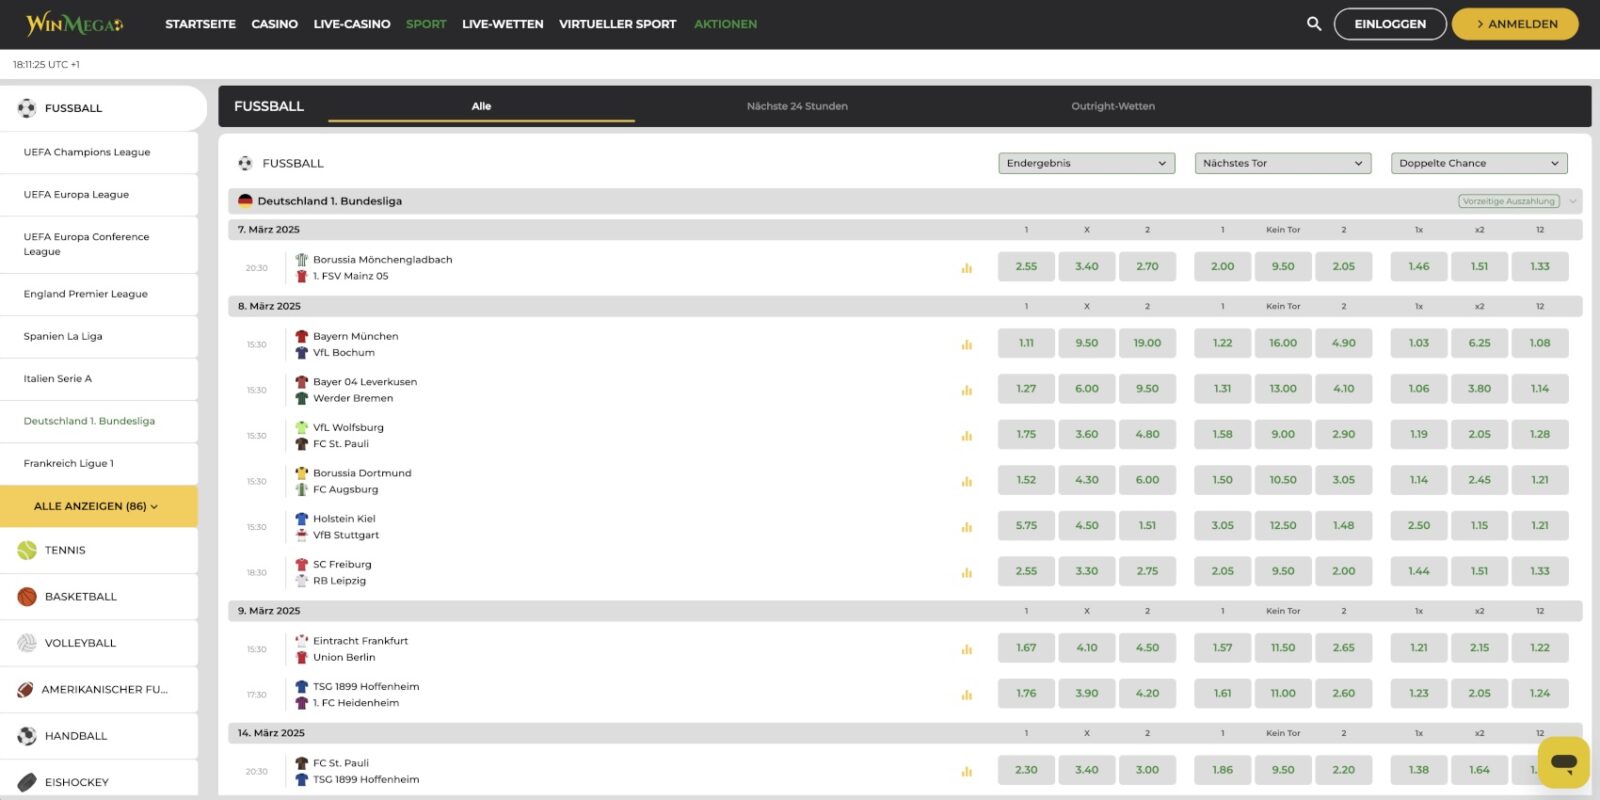Open statistics icon for SC Freiburg match

(x=967, y=573)
